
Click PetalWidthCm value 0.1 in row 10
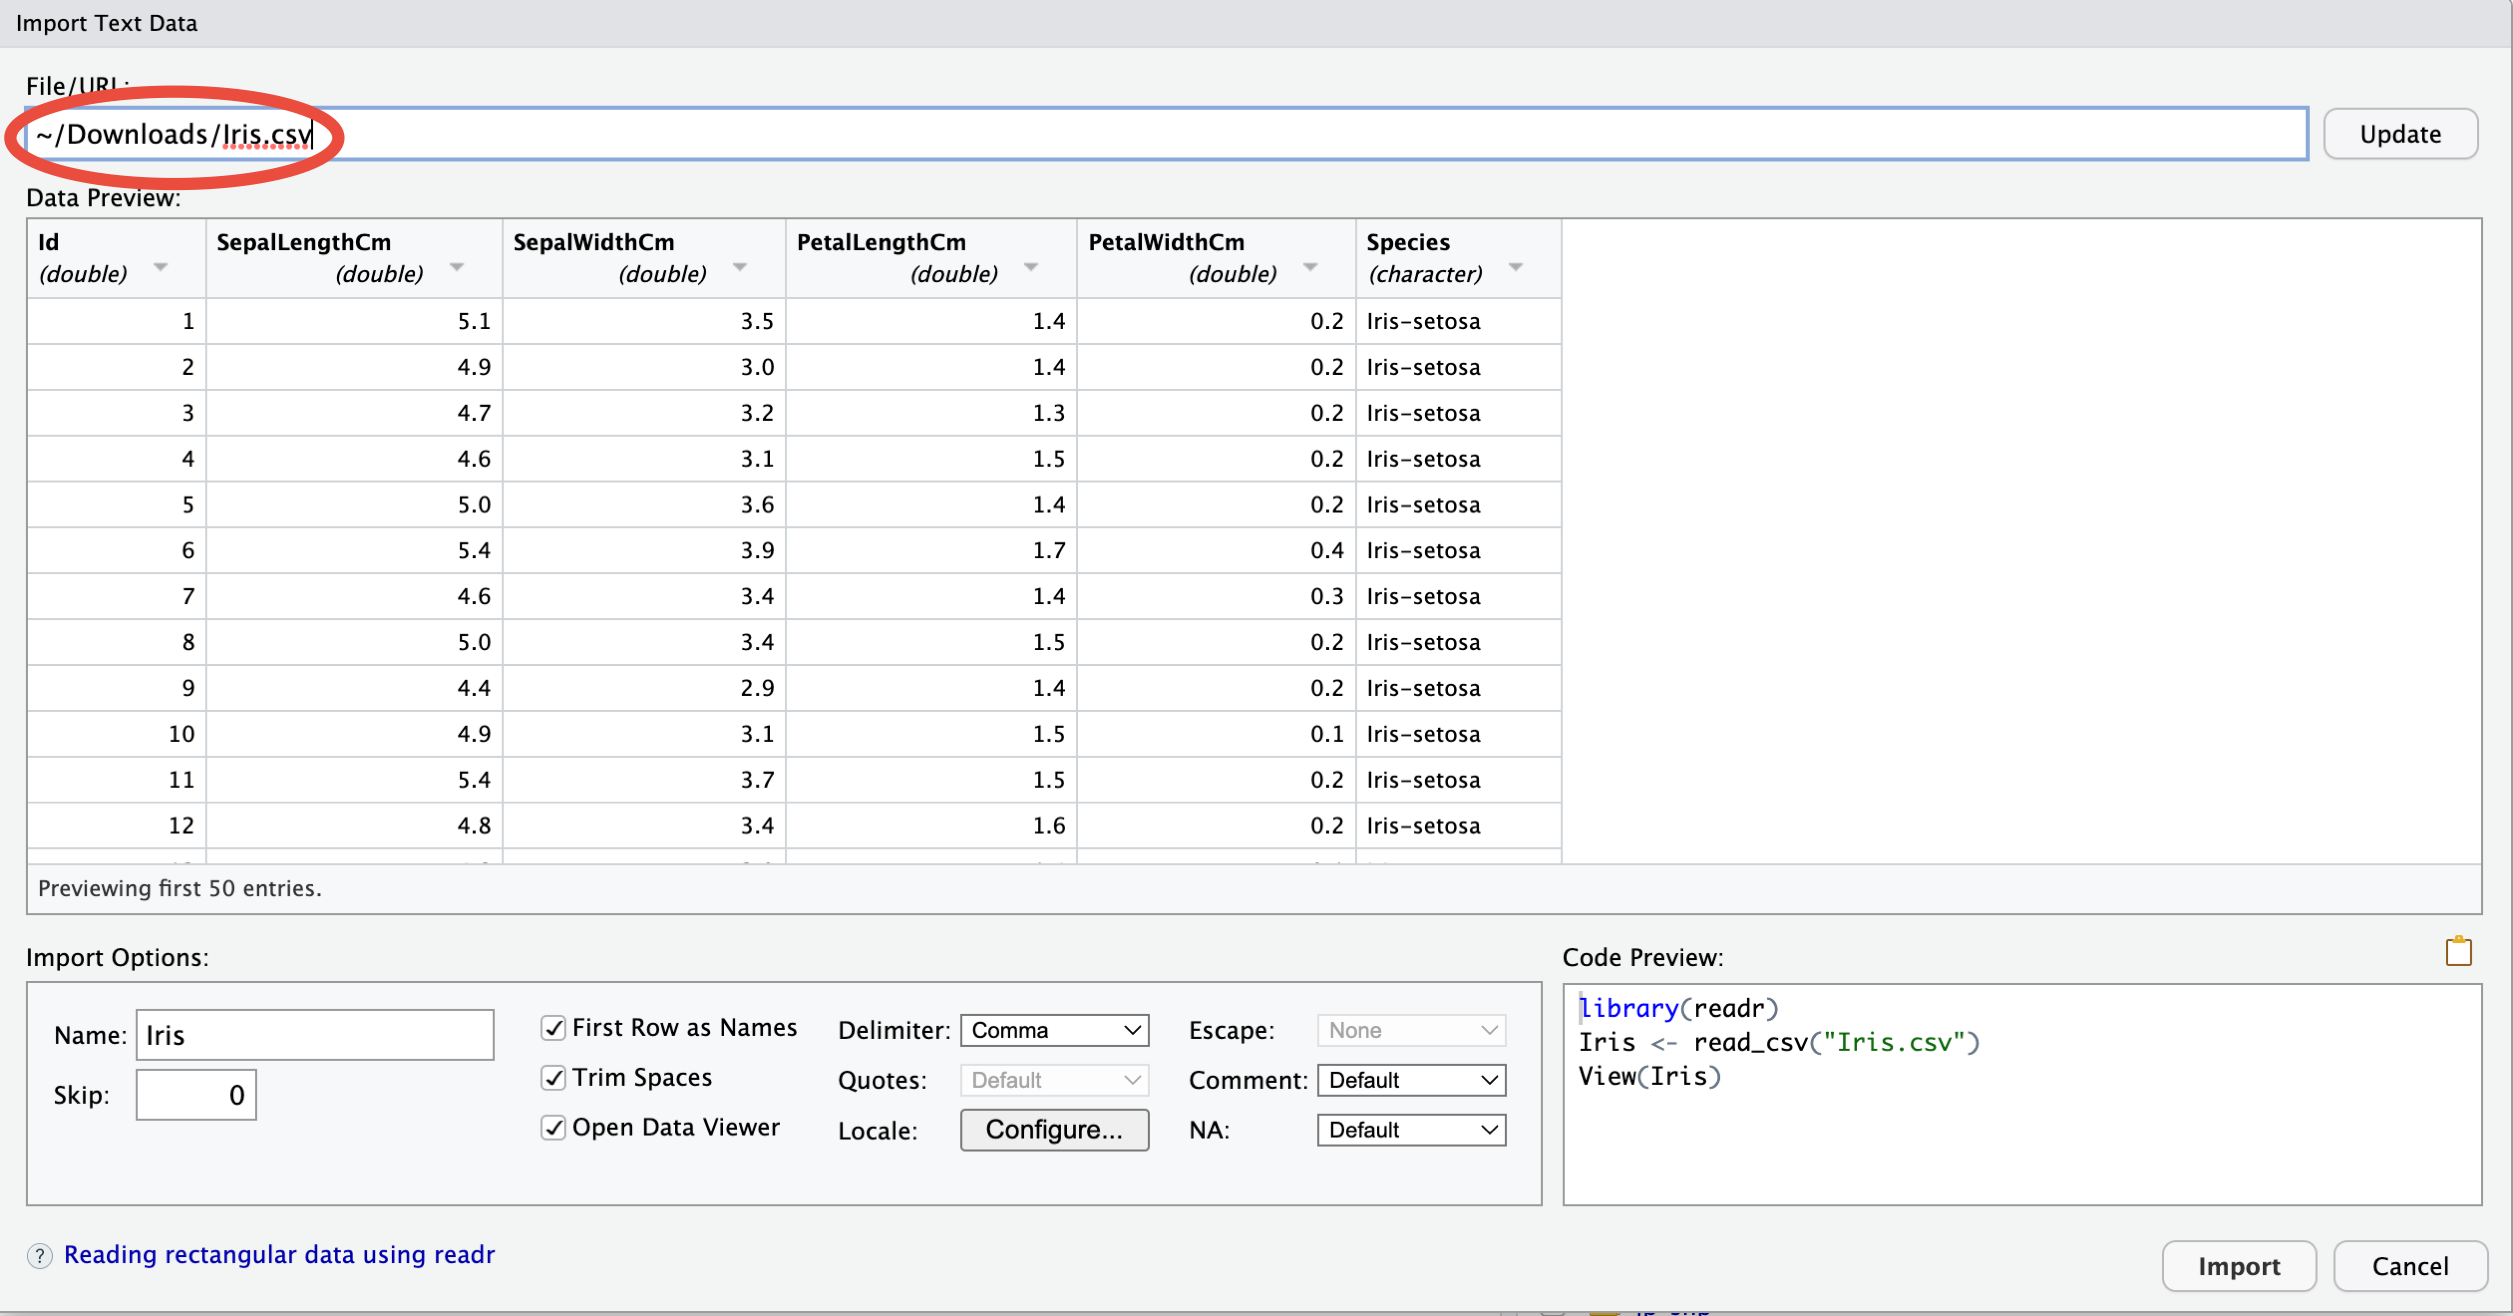pos(1216,734)
